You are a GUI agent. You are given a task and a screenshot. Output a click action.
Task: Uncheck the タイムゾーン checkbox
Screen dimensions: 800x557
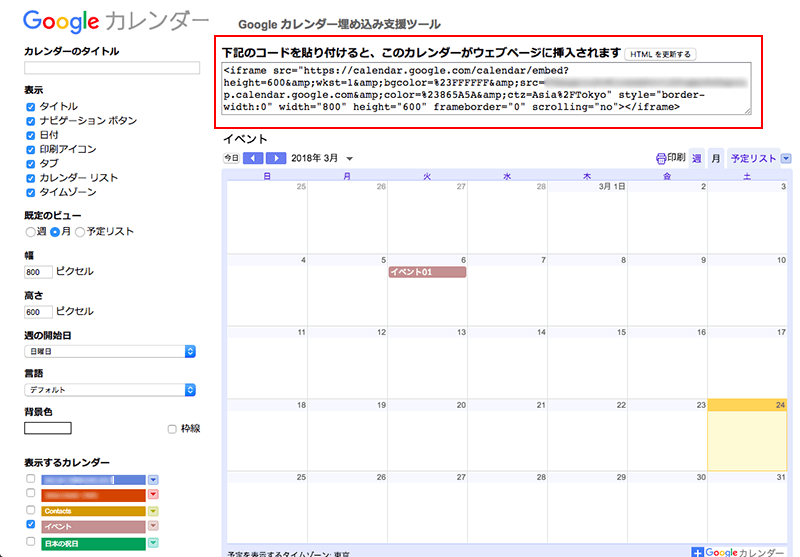coord(31,192)
